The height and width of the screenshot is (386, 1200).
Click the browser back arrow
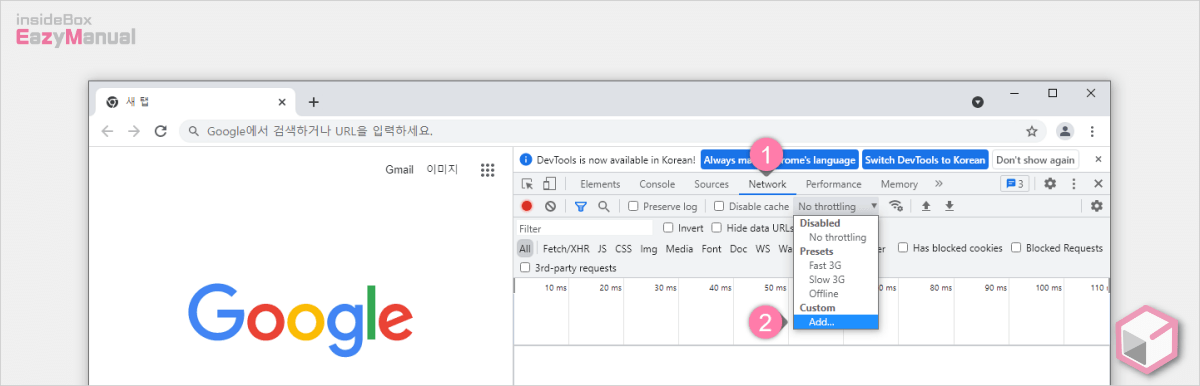tap(108, 131)
